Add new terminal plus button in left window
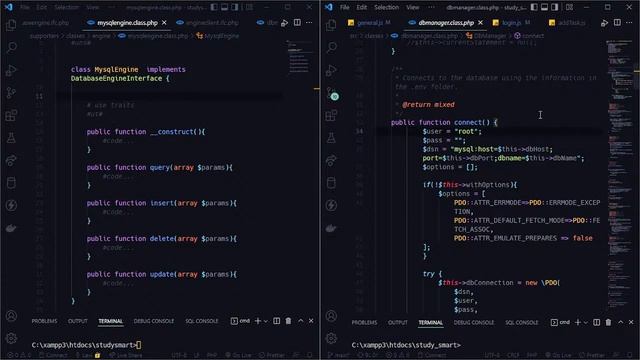Screen dimensions: 640x360 258,321
